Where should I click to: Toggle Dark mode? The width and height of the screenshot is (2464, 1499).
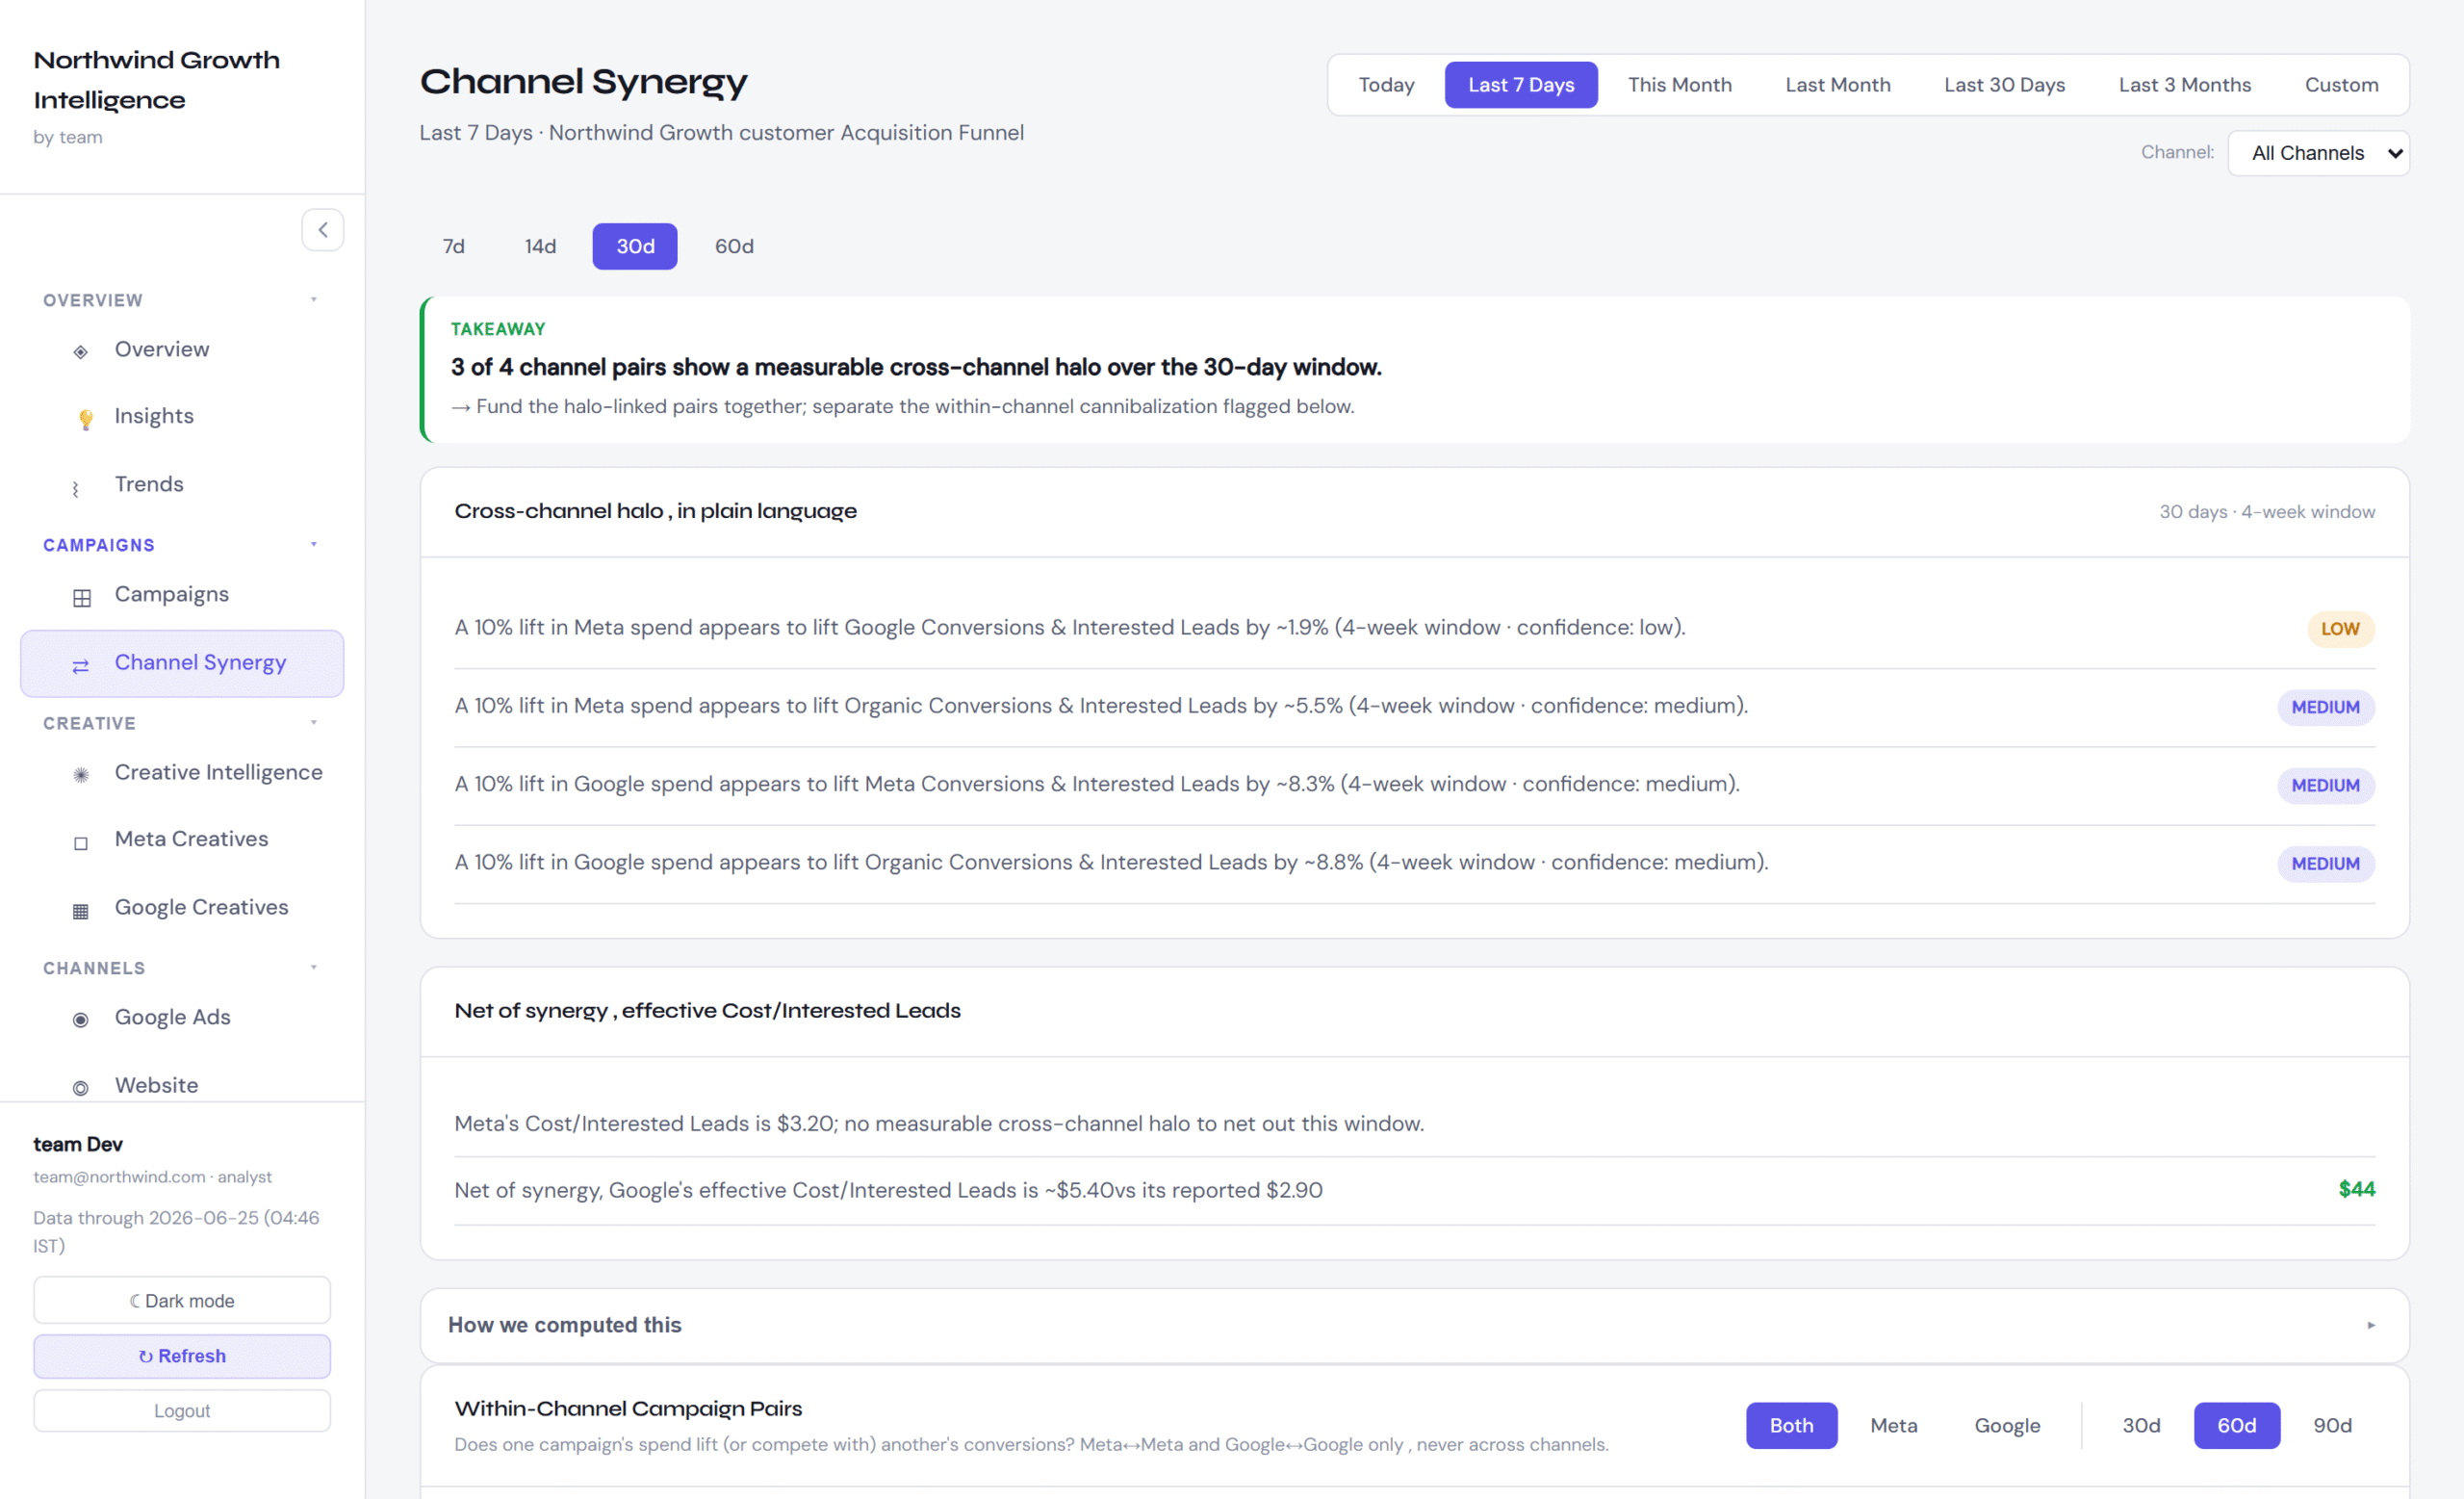[x=182, y=1300]
